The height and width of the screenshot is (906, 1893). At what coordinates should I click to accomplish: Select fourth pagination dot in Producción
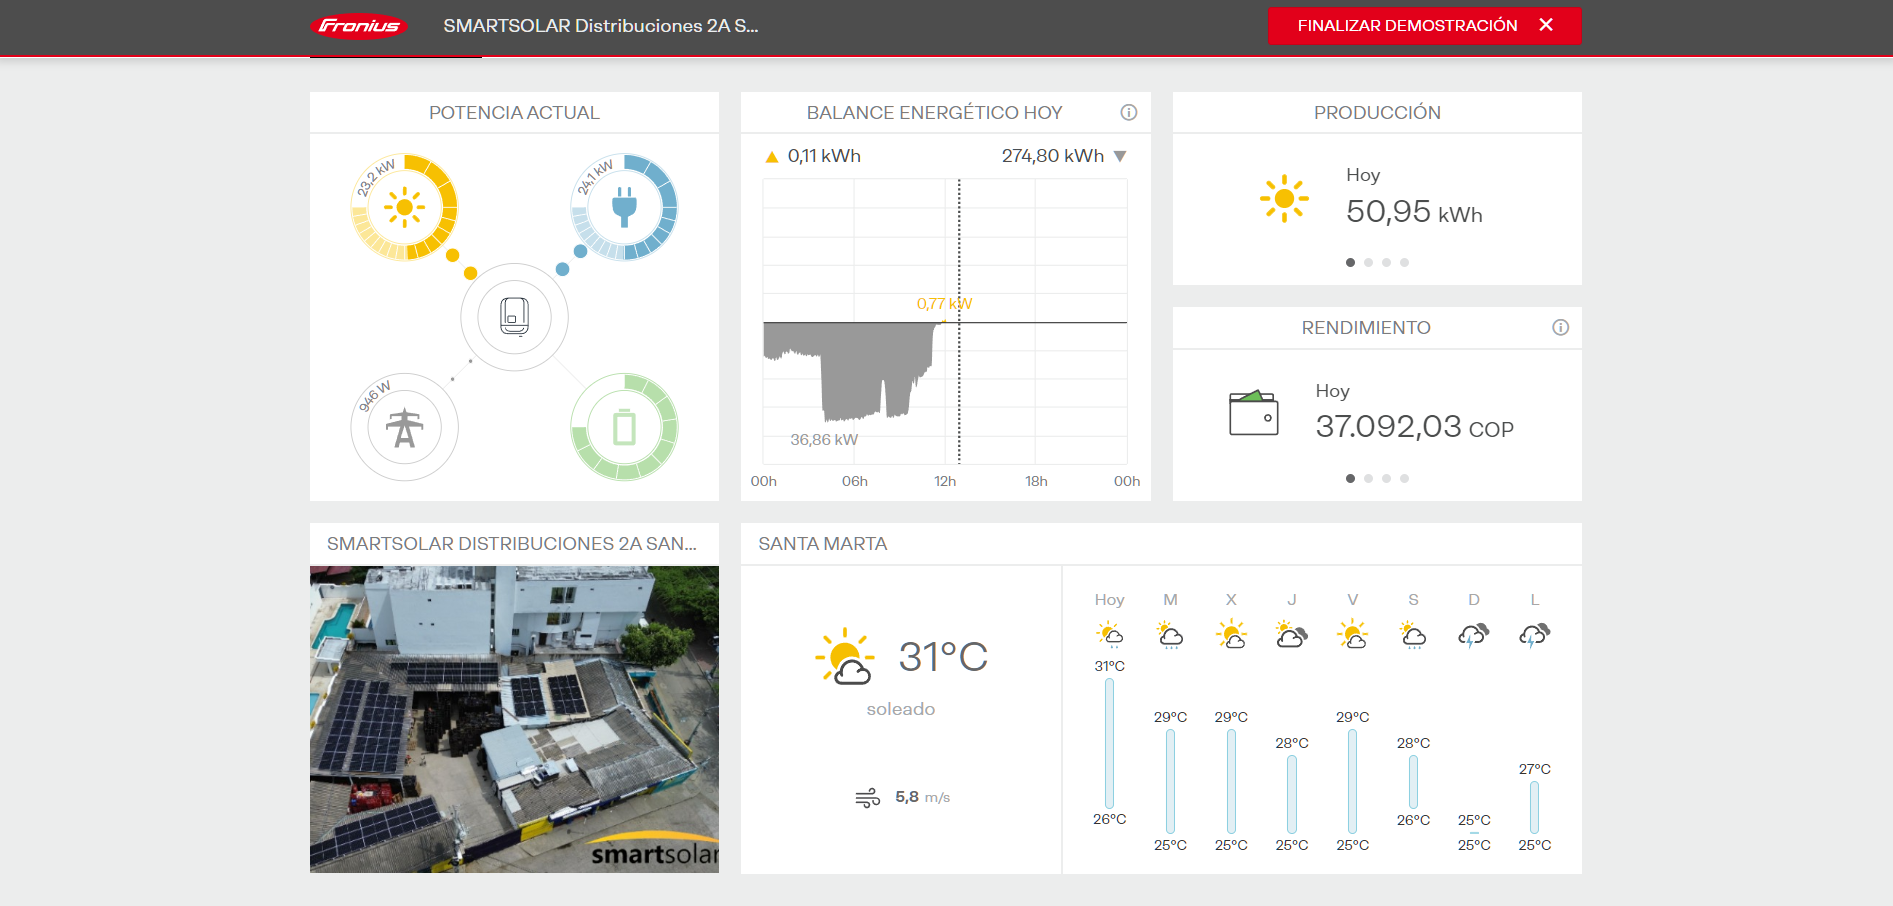(1404, 263)
